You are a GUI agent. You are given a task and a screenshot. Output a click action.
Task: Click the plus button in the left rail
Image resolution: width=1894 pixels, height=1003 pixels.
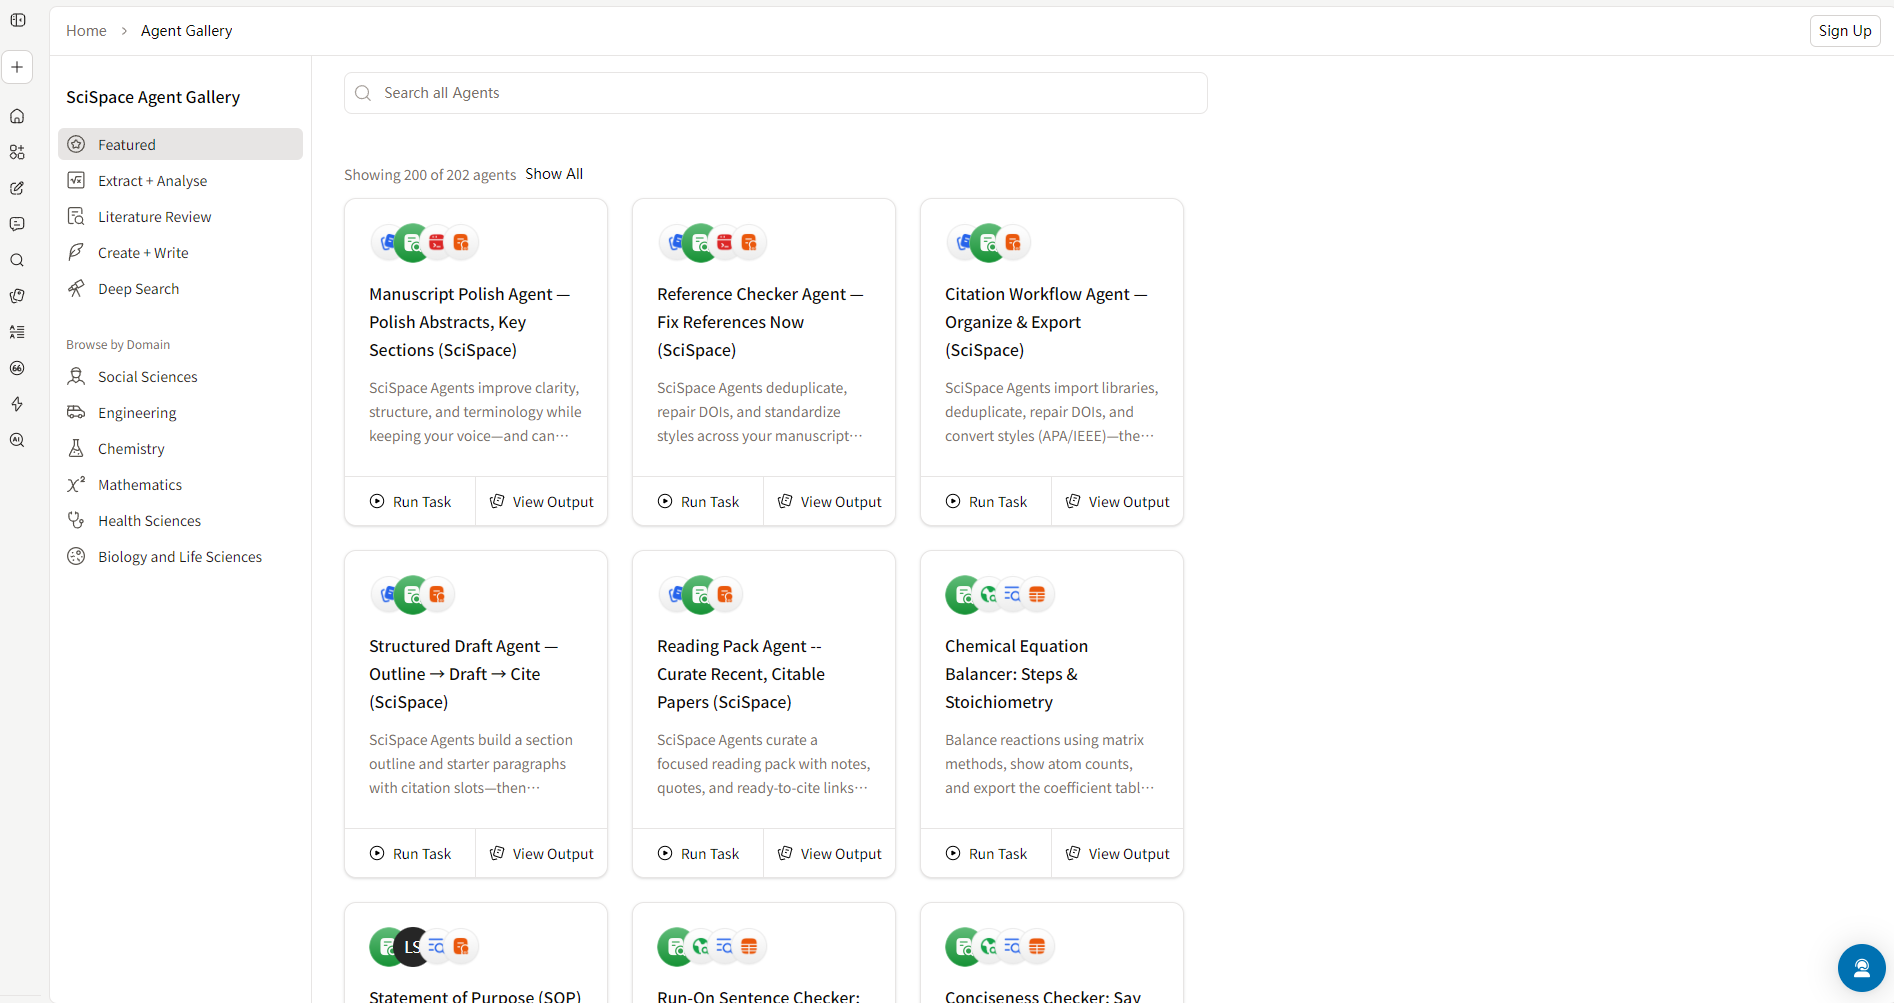(17, 67)
